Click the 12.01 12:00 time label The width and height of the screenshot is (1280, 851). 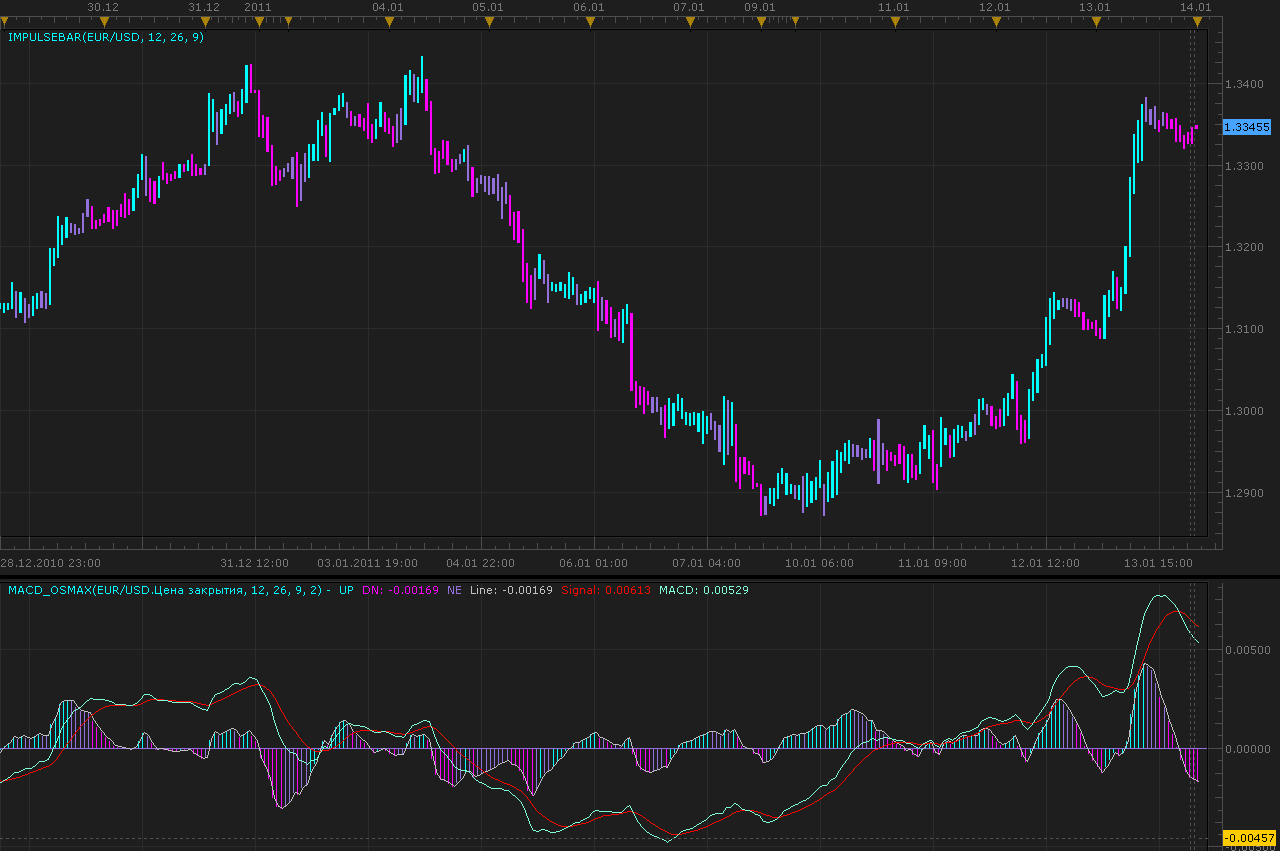click(x=1046, y=563)
